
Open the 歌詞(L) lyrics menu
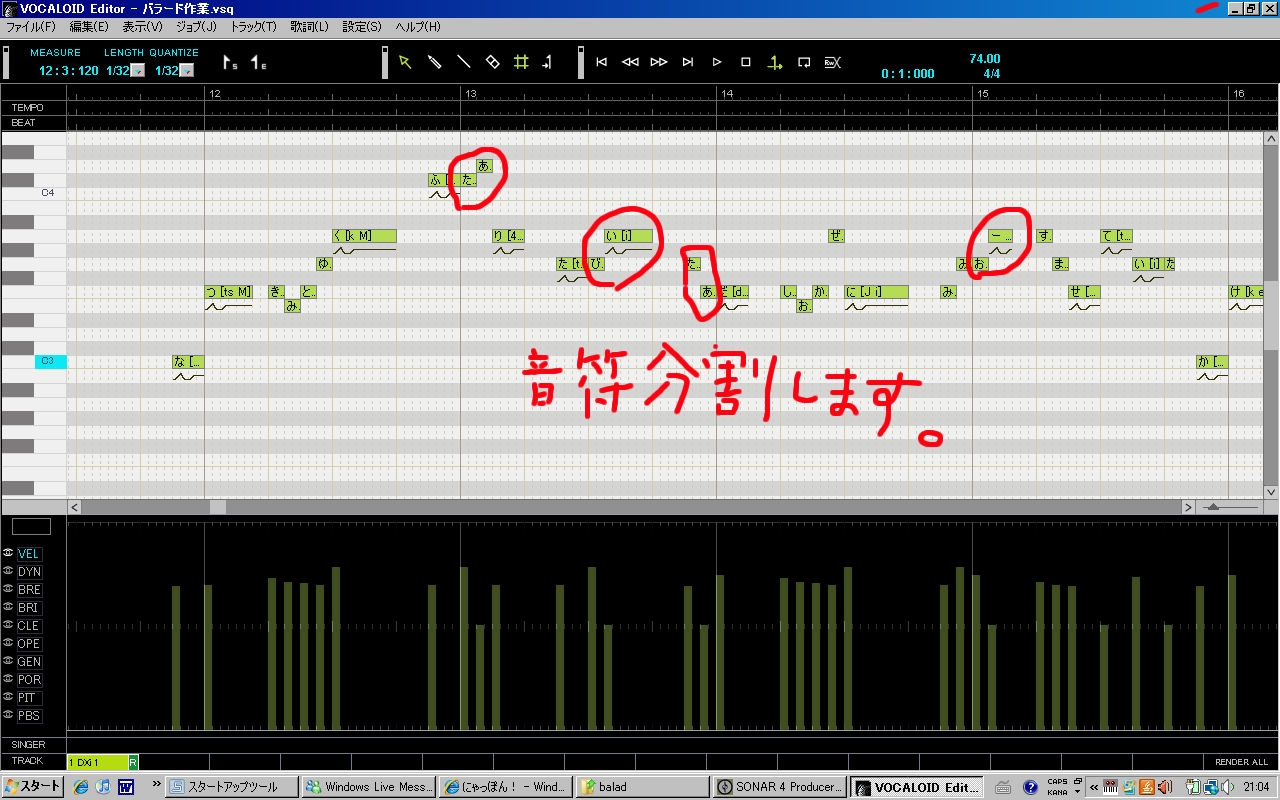pos(309,27)
